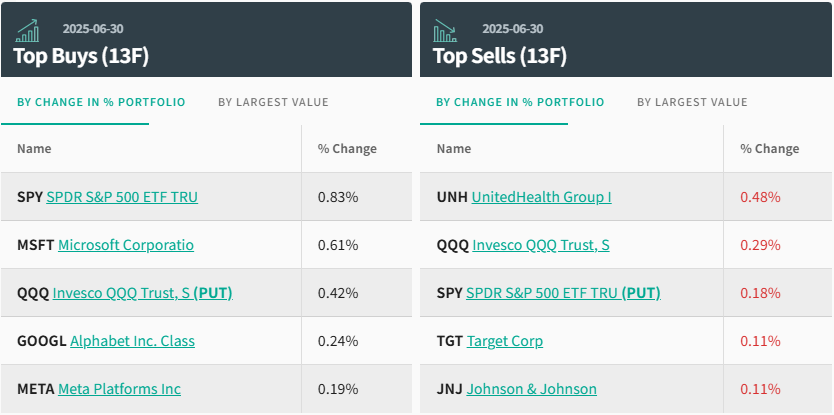Click the Top Buys bar chart icon
The image size is (834, 415).
click(x=28, y=30)
